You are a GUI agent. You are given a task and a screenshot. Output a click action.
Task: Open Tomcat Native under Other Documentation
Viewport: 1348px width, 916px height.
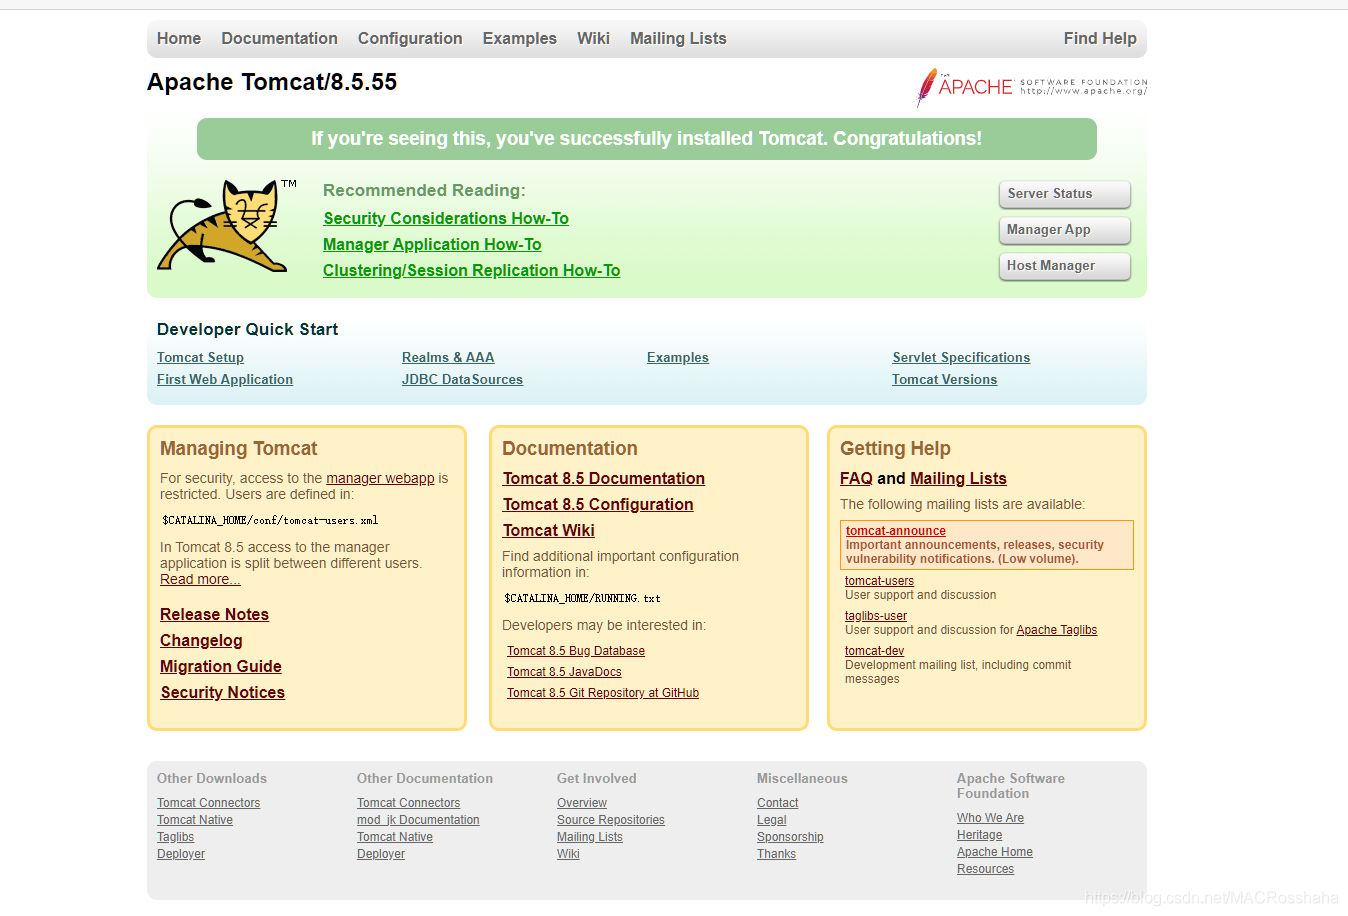click(395, 837)
